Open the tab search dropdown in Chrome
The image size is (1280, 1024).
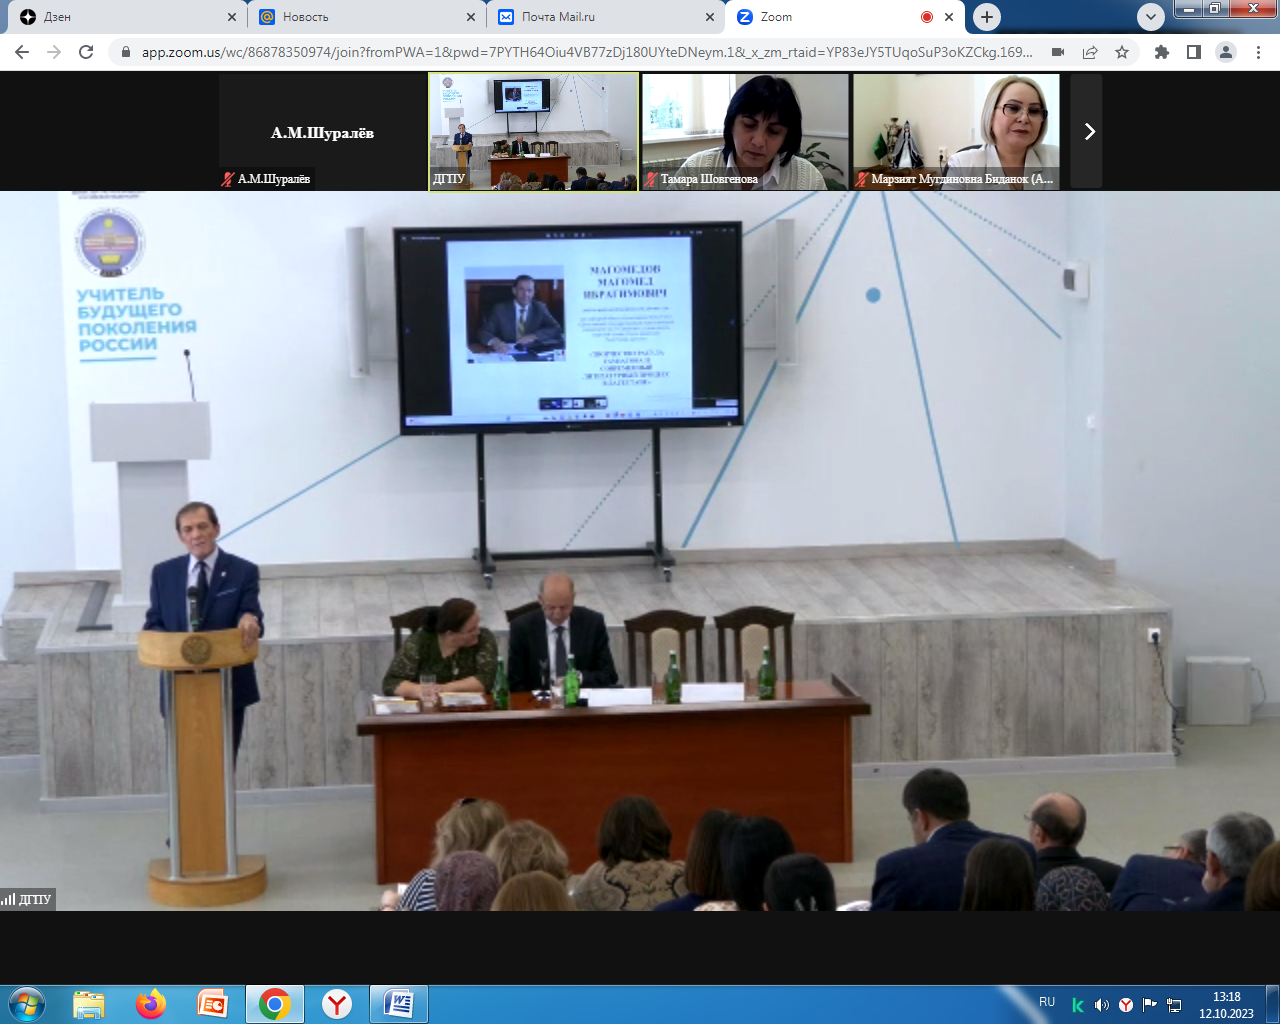coord(1151,16)
